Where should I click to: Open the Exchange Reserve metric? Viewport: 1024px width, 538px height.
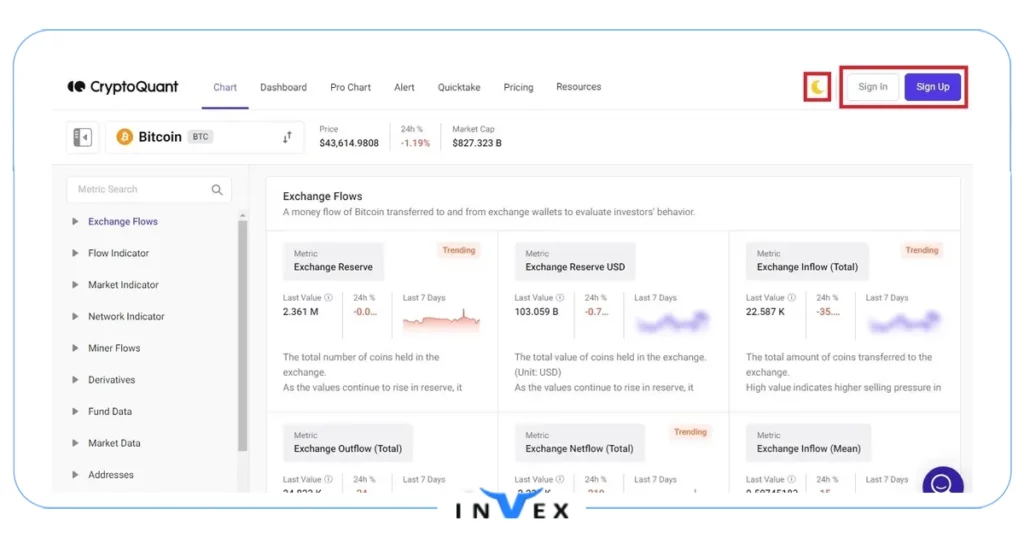point(333,261)
